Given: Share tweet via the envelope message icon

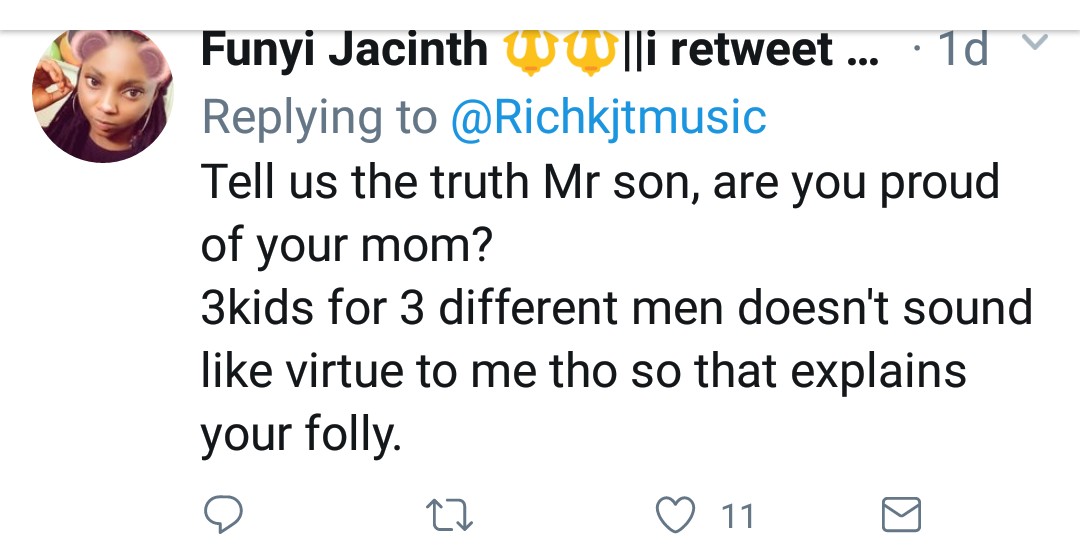Looking at the screenshot, I should click(900, 516).
